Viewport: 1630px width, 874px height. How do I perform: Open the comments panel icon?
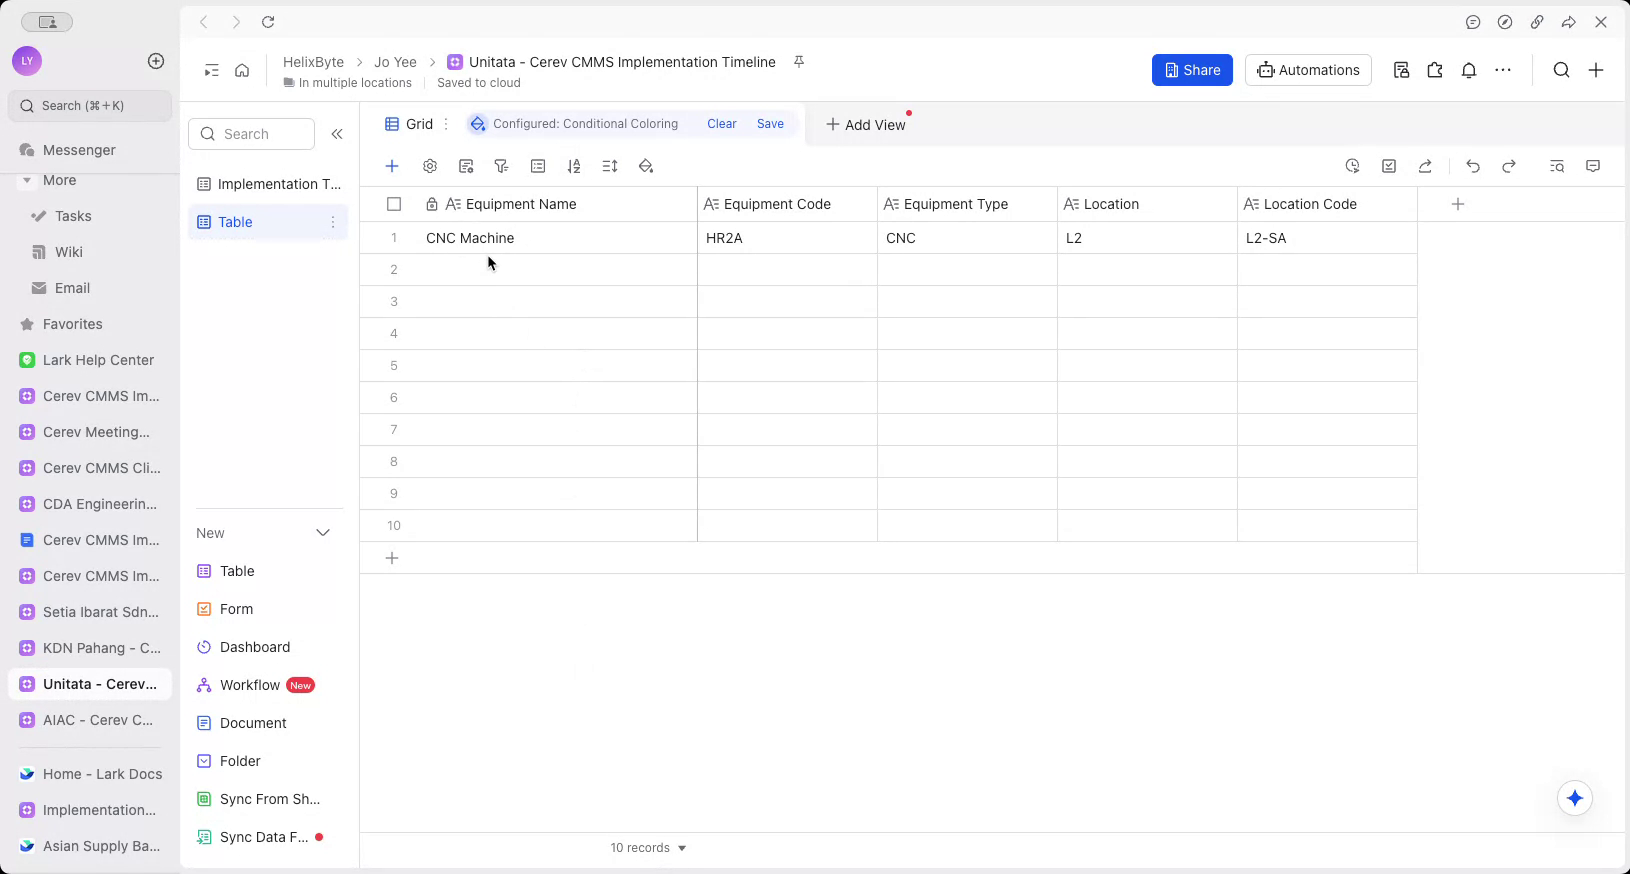(1593, 166)
